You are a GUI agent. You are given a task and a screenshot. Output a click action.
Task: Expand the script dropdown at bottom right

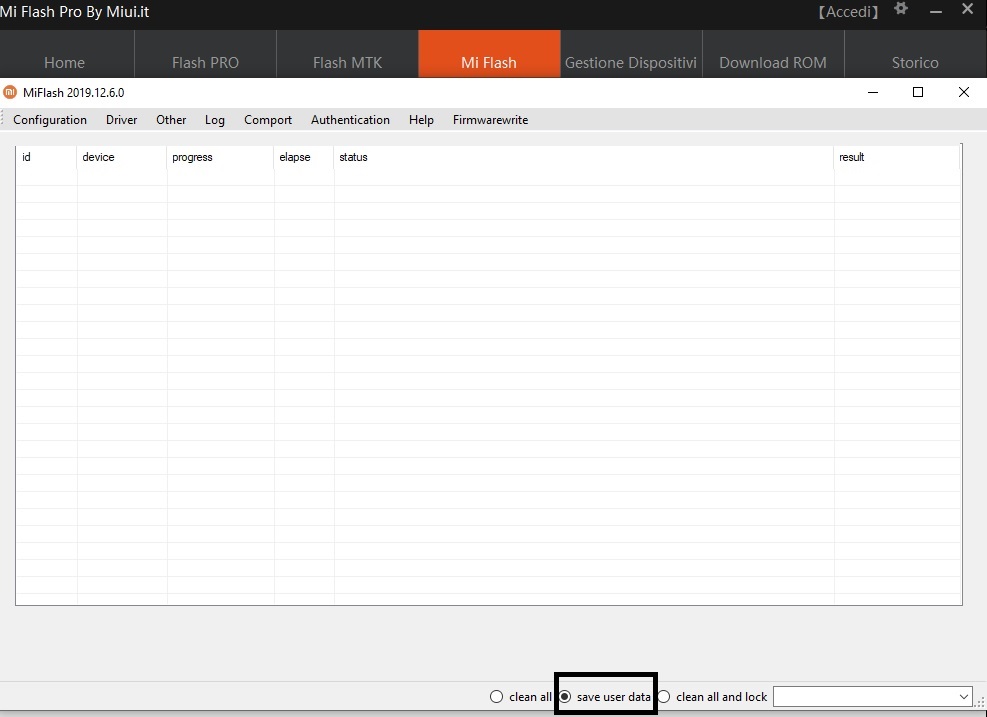pyautogui.click(x=963, y=697)
